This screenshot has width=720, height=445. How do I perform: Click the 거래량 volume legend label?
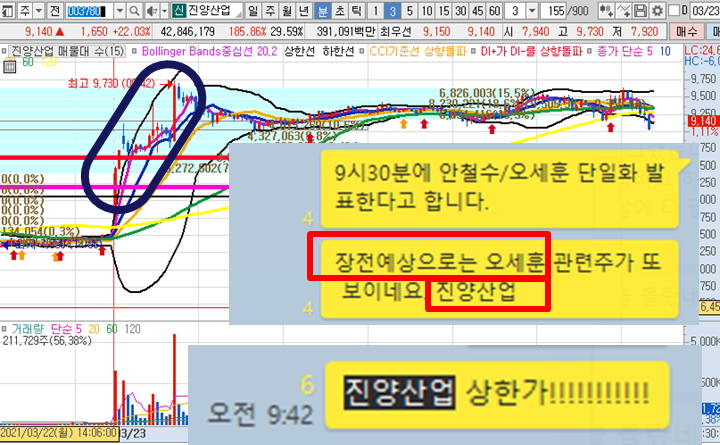27,329
